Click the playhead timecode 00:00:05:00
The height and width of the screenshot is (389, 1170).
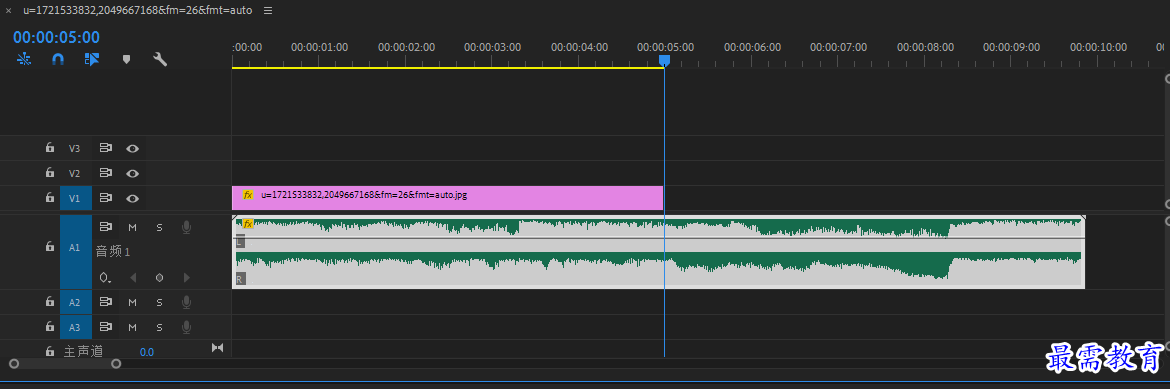pos(56,37)
